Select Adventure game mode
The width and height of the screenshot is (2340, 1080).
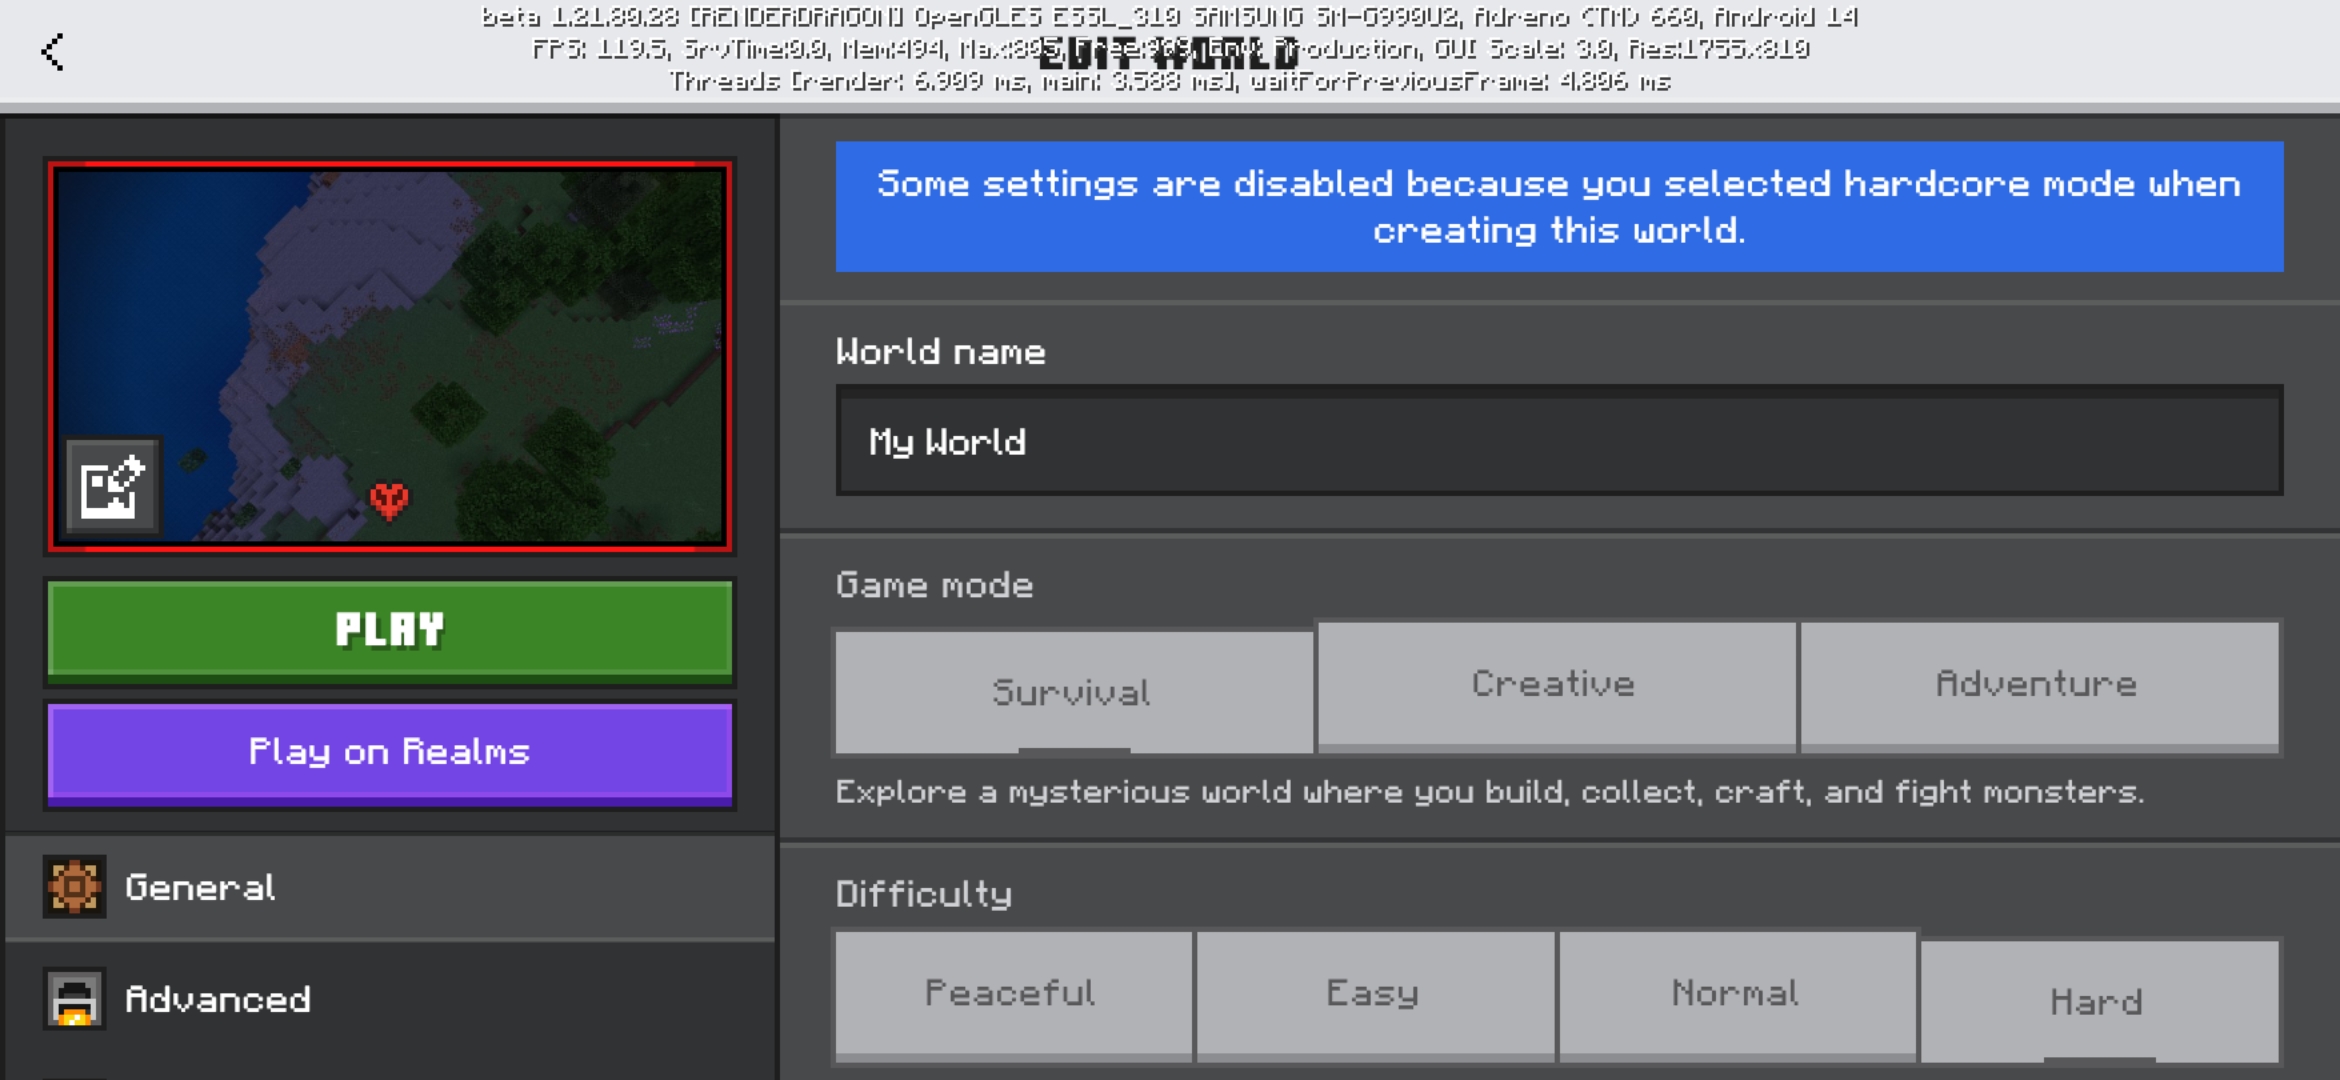point(2038,685)
